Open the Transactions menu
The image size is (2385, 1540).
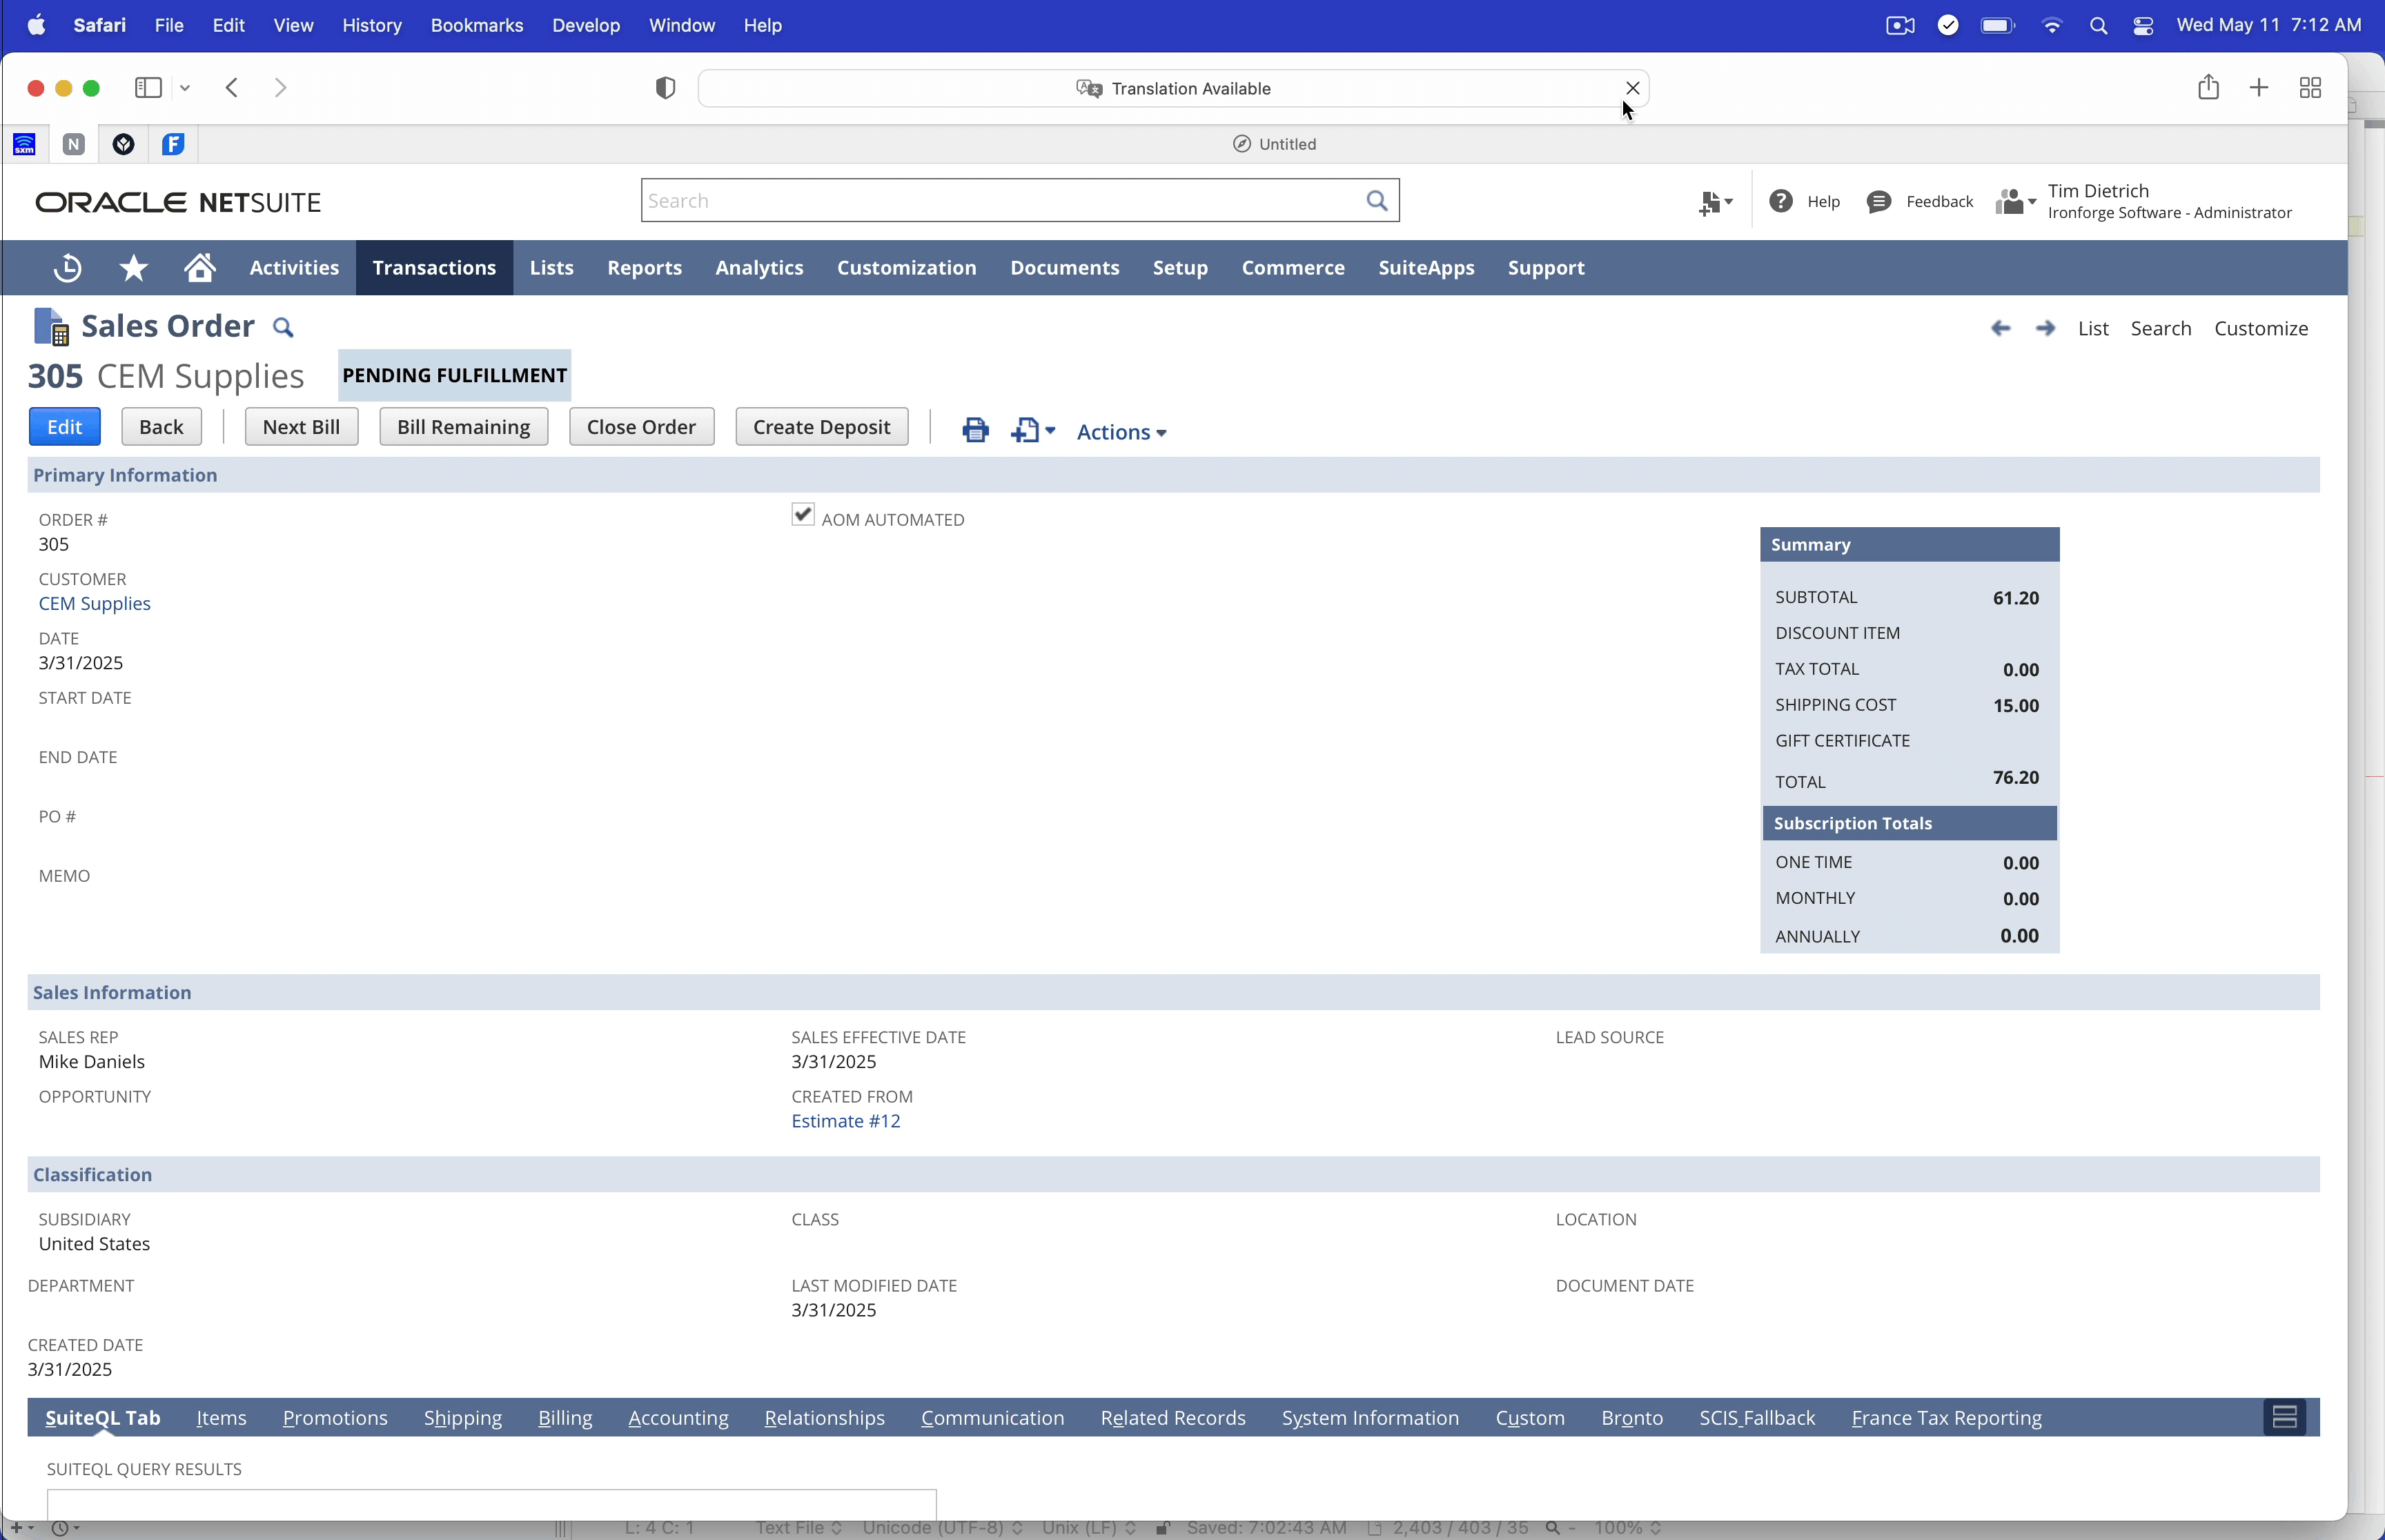pyautogui.click(x=434, y=268)
